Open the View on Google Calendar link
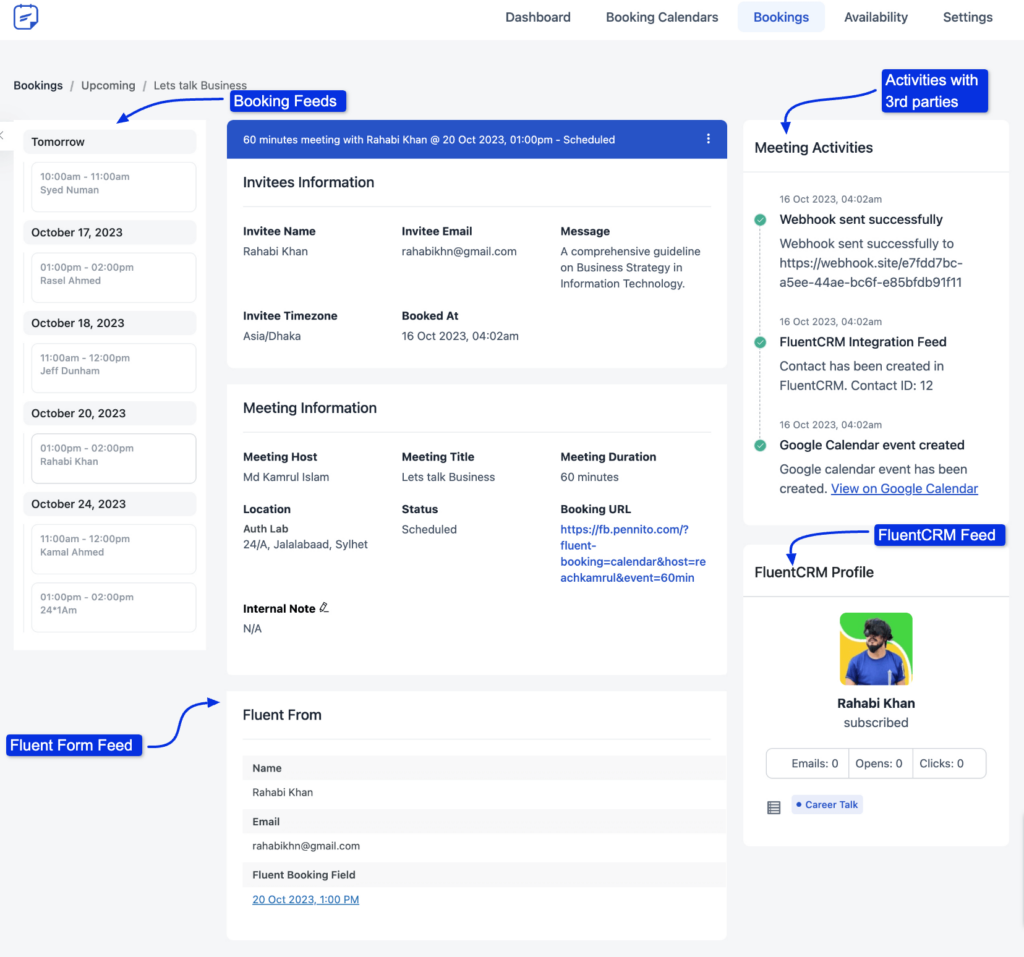The image size is (1024, 957). coord(904,489)
